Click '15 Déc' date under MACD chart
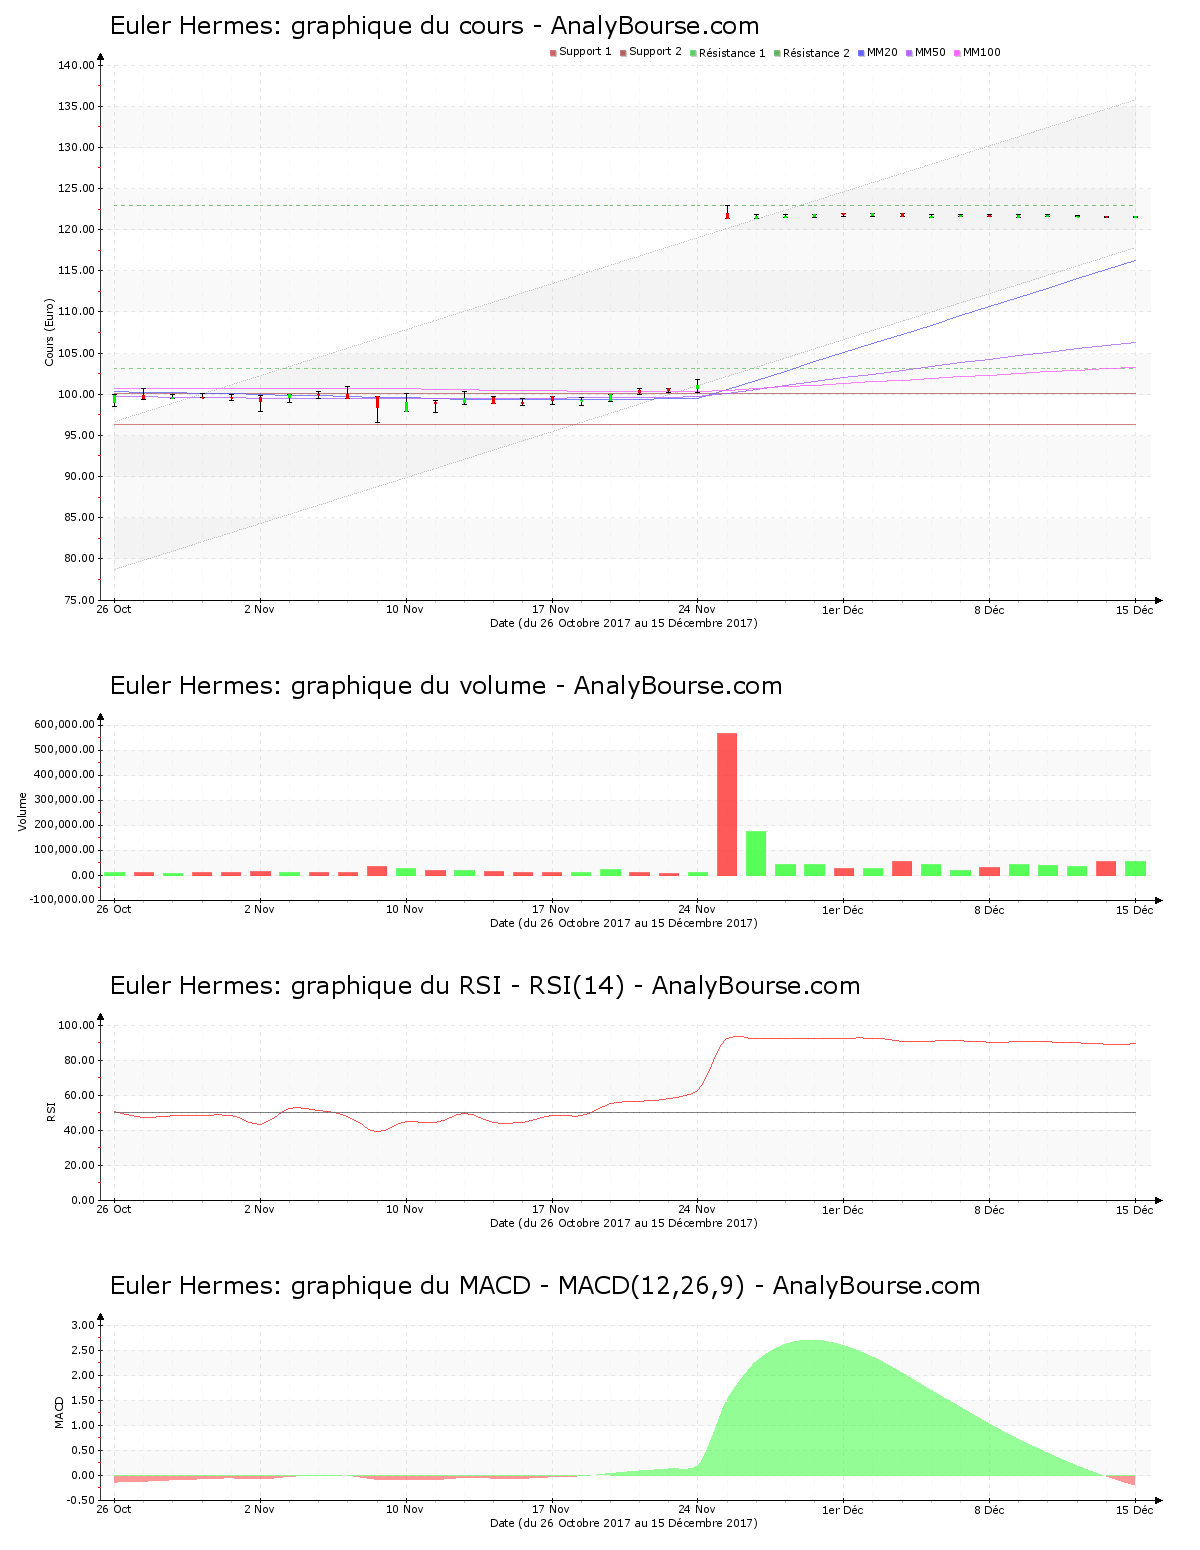 1135,1510
